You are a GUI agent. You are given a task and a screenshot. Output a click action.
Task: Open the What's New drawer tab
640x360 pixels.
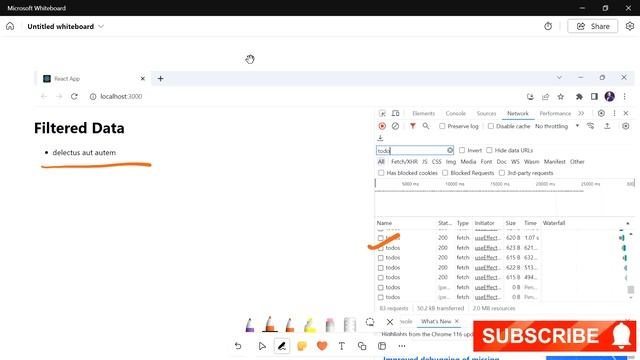pos(436,322)
